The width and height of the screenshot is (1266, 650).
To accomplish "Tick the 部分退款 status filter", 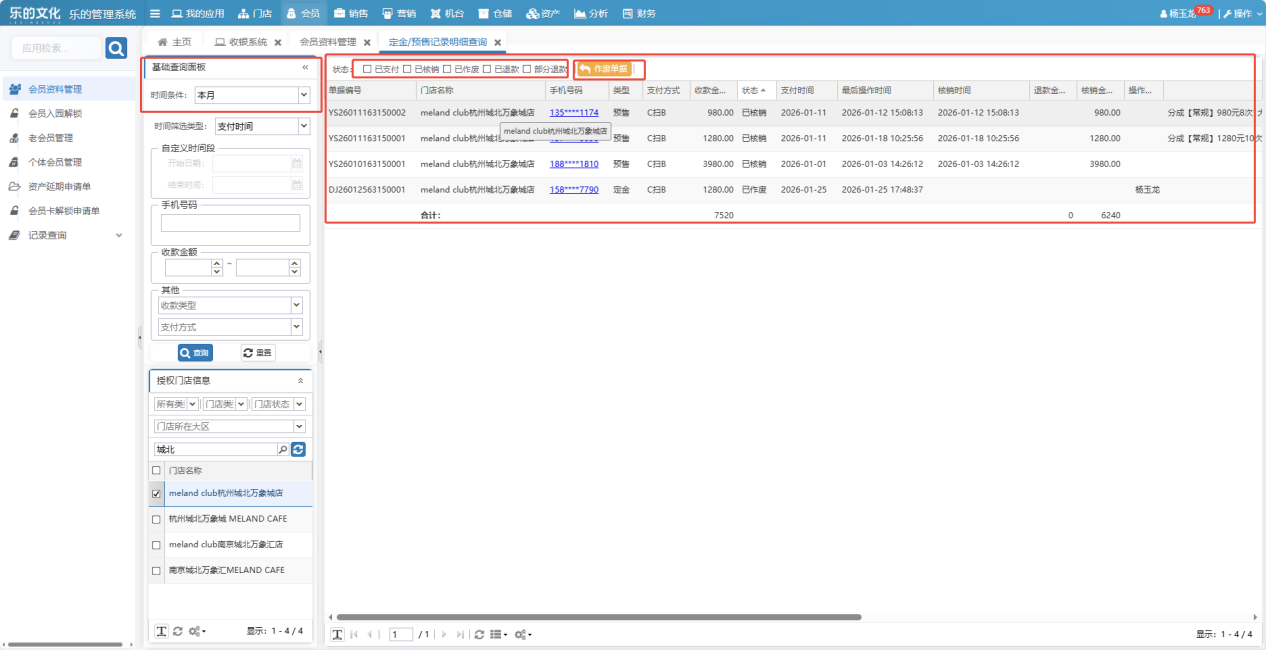I will (x=527, y=69).
